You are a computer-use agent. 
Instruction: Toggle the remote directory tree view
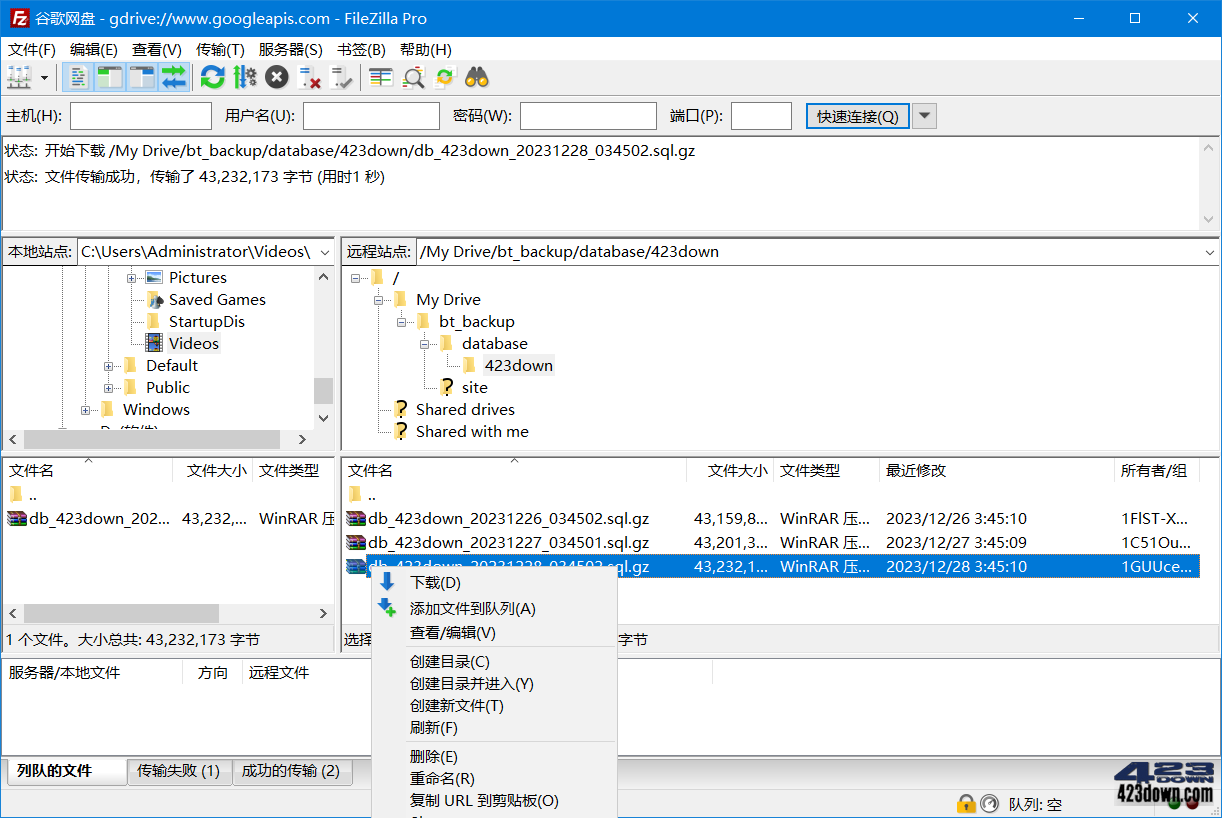click(142, 77)
